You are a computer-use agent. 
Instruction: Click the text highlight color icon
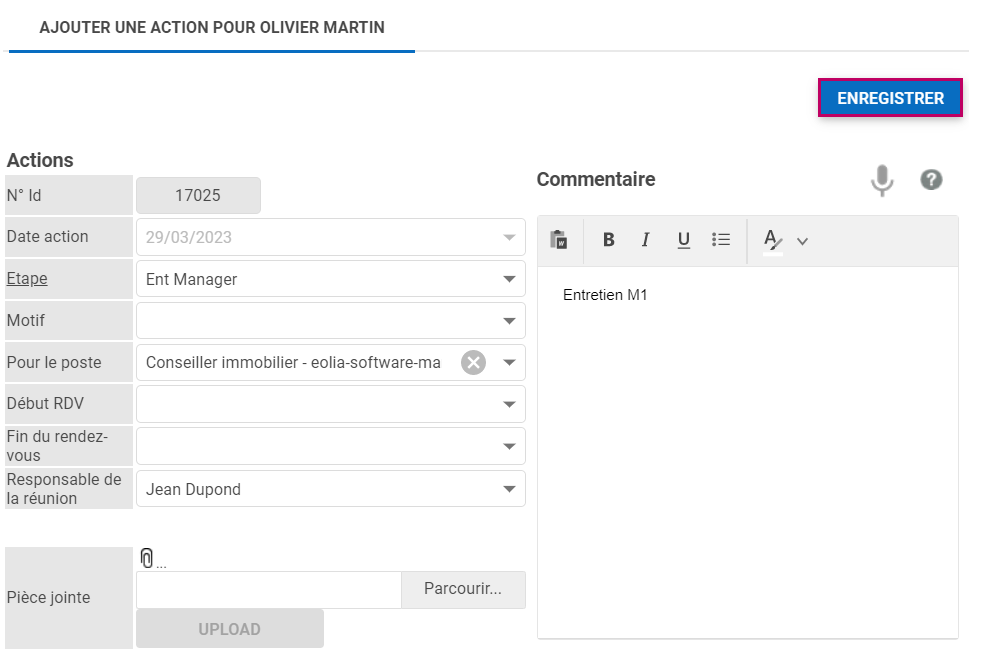tap(772, 240)
